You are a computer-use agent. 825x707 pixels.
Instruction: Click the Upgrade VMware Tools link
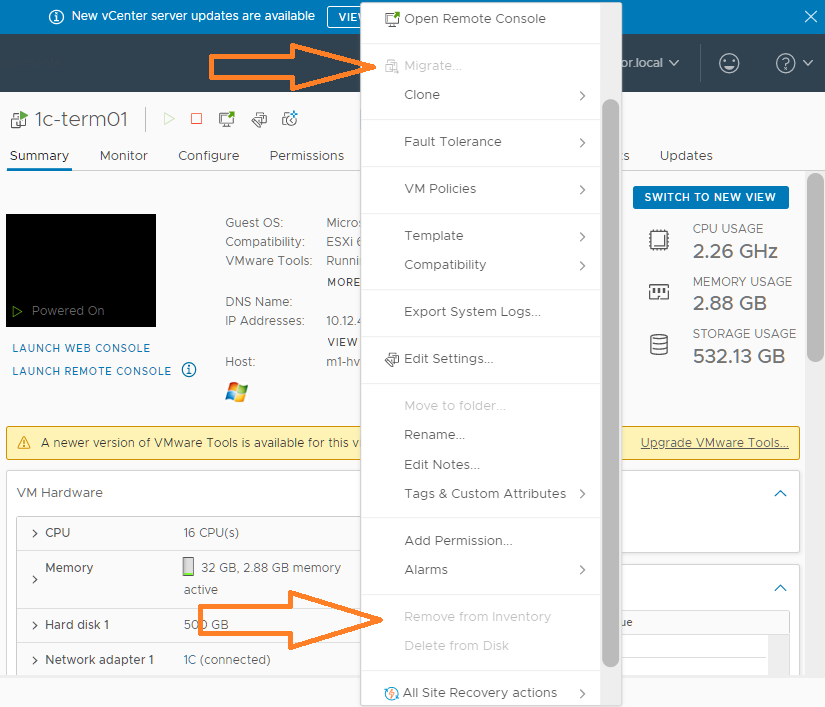click(715, 443)
